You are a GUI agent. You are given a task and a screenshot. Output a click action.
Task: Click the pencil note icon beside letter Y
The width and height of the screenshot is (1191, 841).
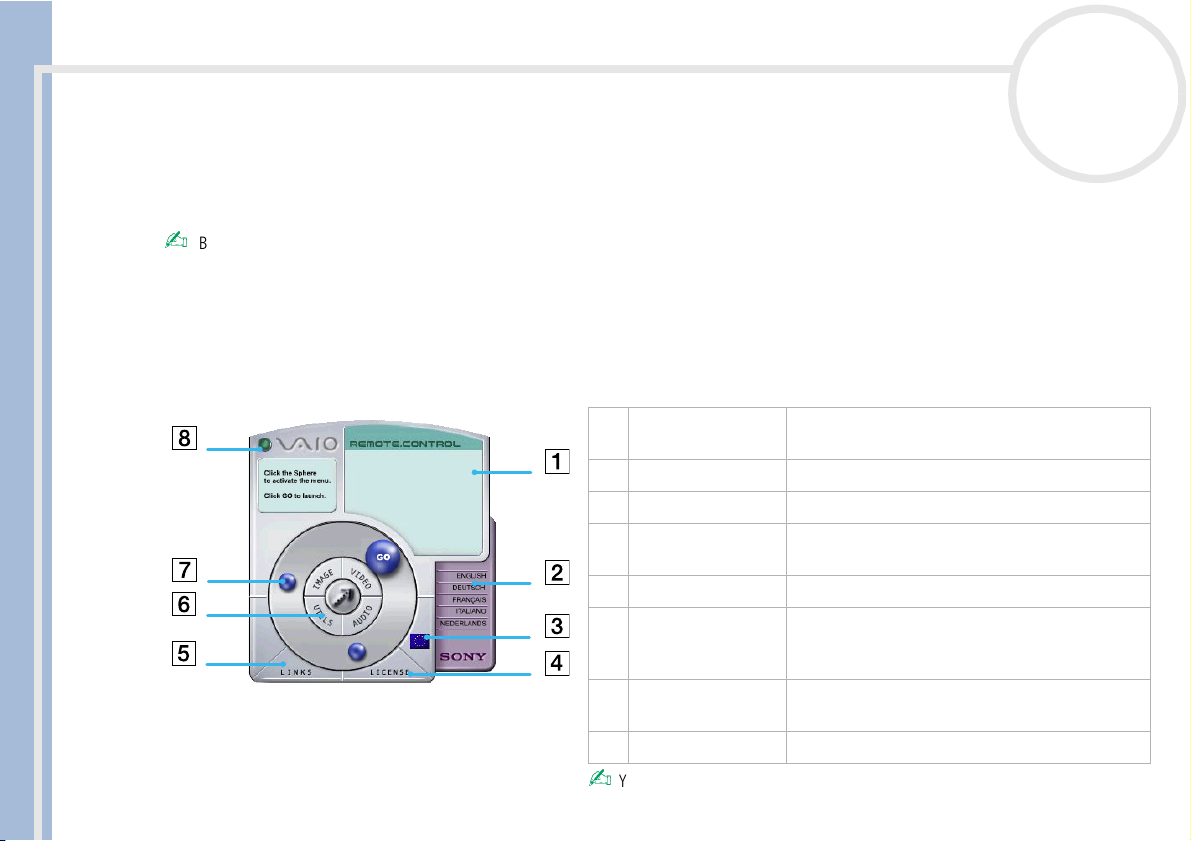[600, 778]
